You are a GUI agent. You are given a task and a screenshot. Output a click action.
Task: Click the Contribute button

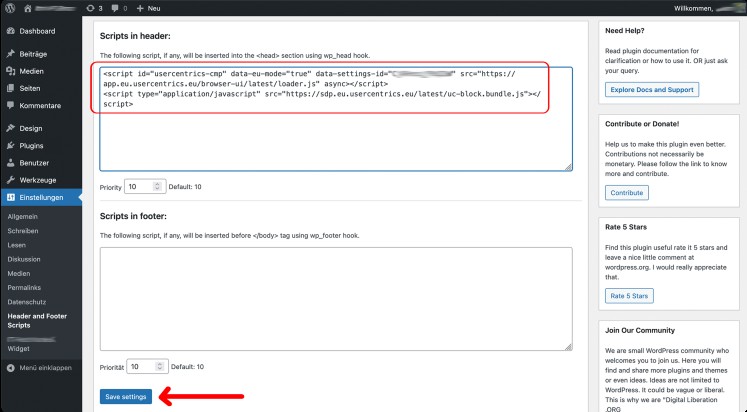(x=626, y=193)
